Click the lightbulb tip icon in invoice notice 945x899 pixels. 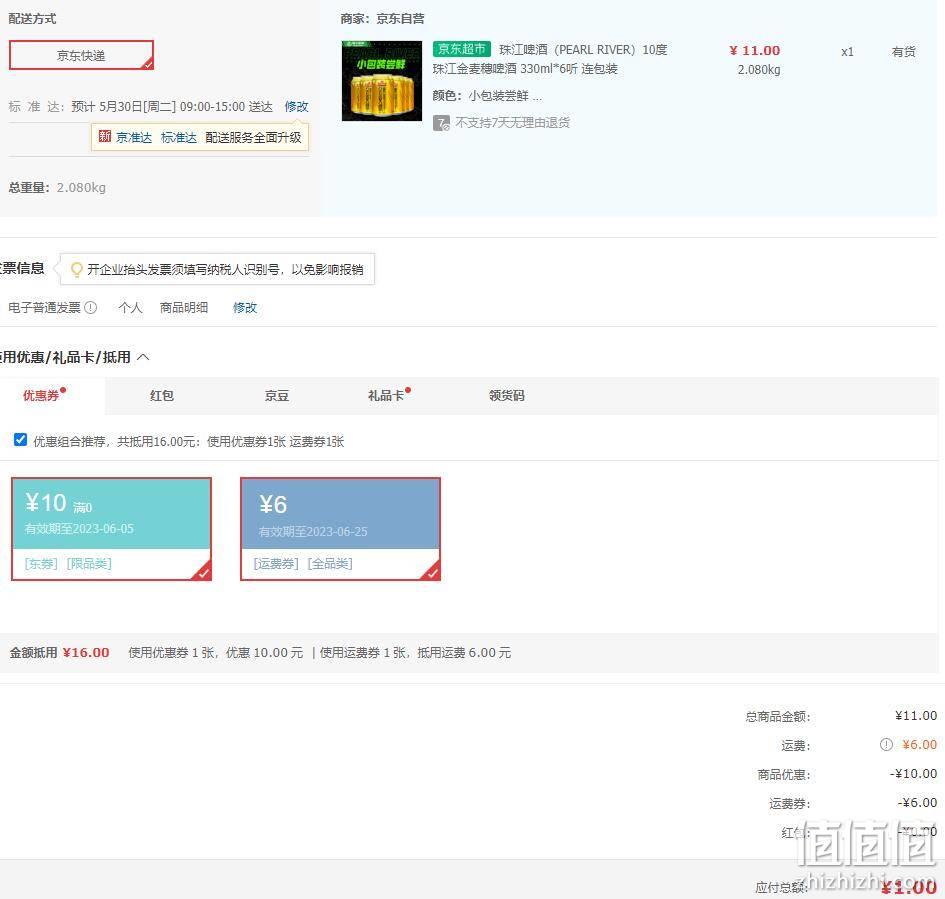77,269
